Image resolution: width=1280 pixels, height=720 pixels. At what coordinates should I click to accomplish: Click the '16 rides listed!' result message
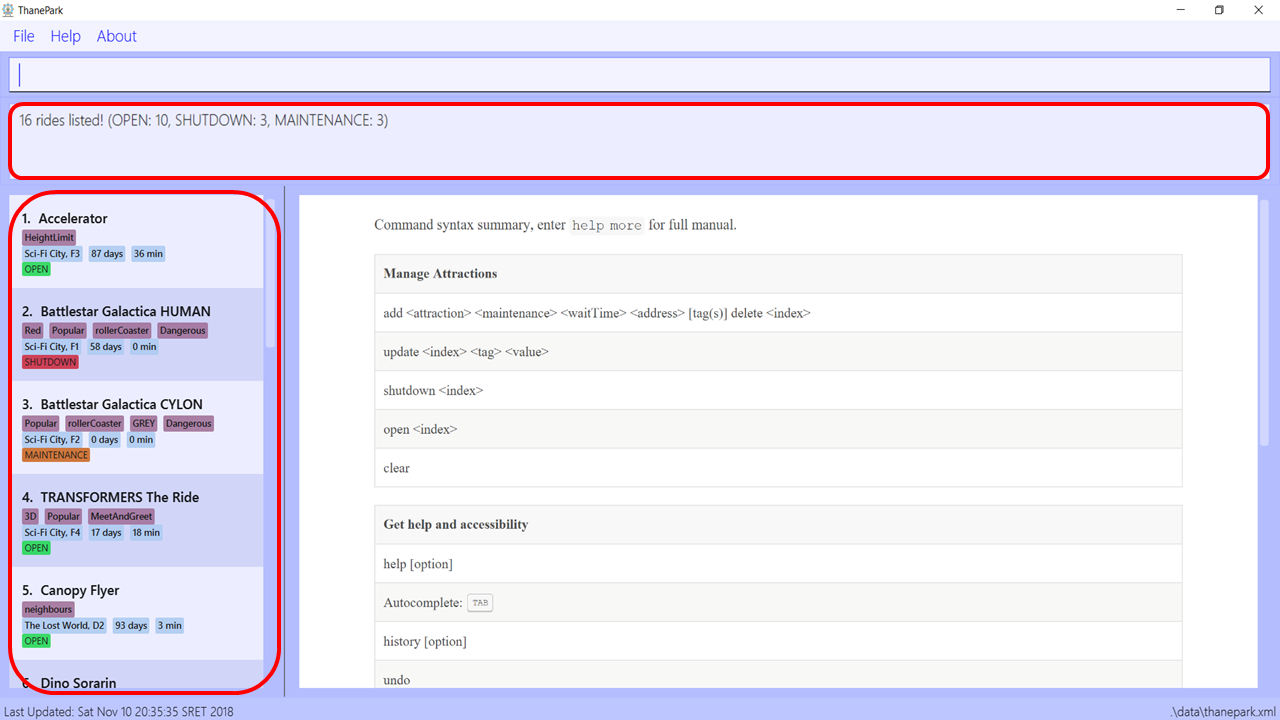click(204, 121)
